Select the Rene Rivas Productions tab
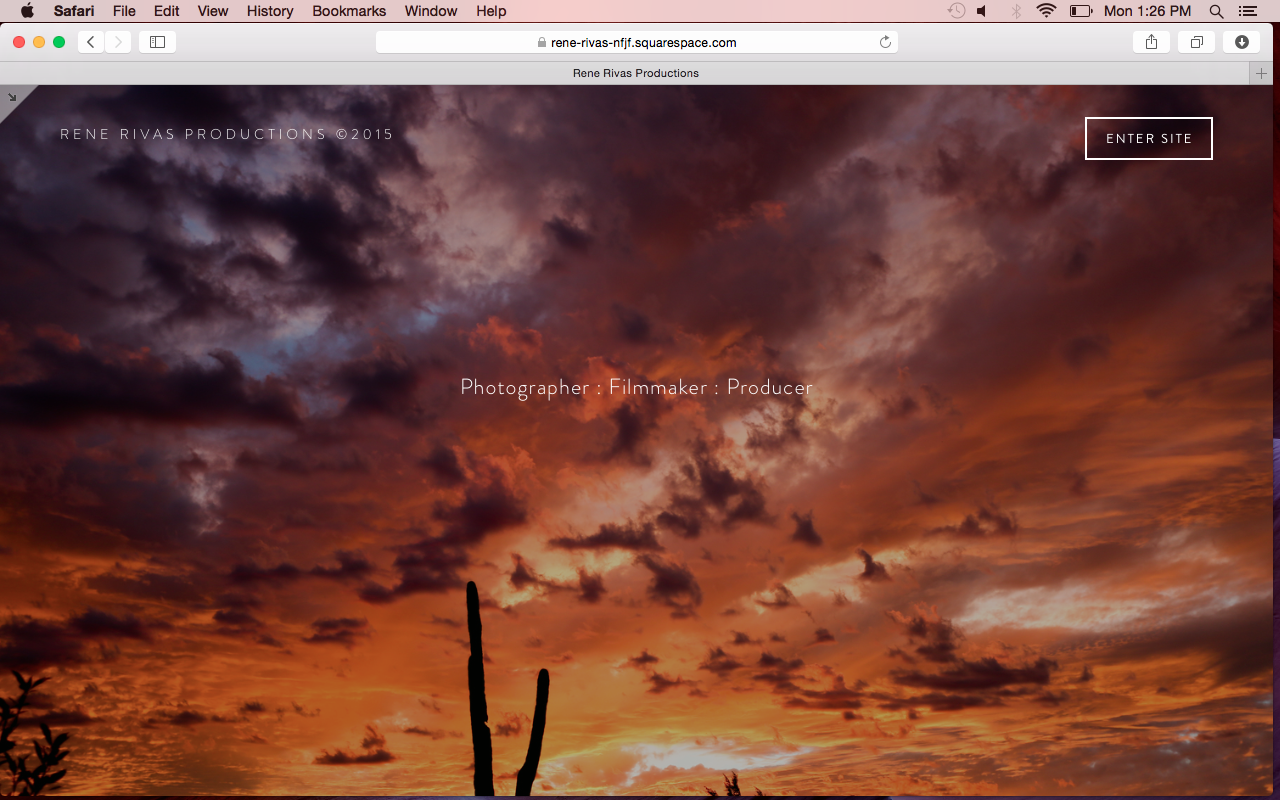Image resolution: width=1280 pixels, height=800 pixels. (x=636, y=73)
